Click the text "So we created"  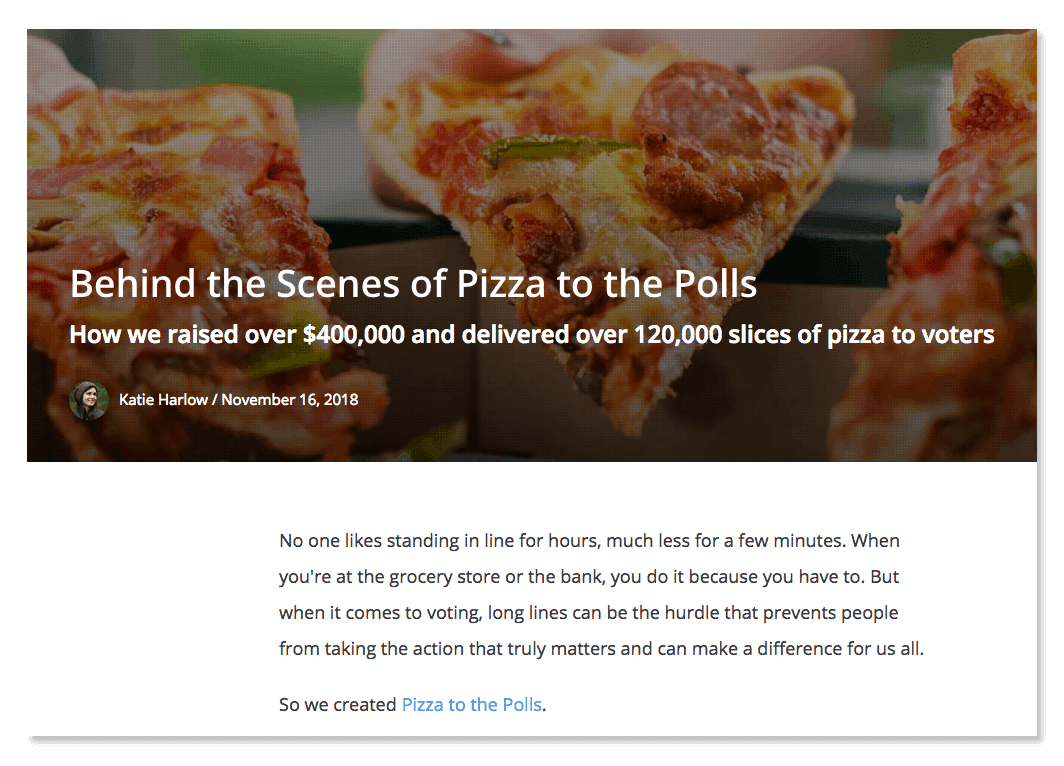337,705
